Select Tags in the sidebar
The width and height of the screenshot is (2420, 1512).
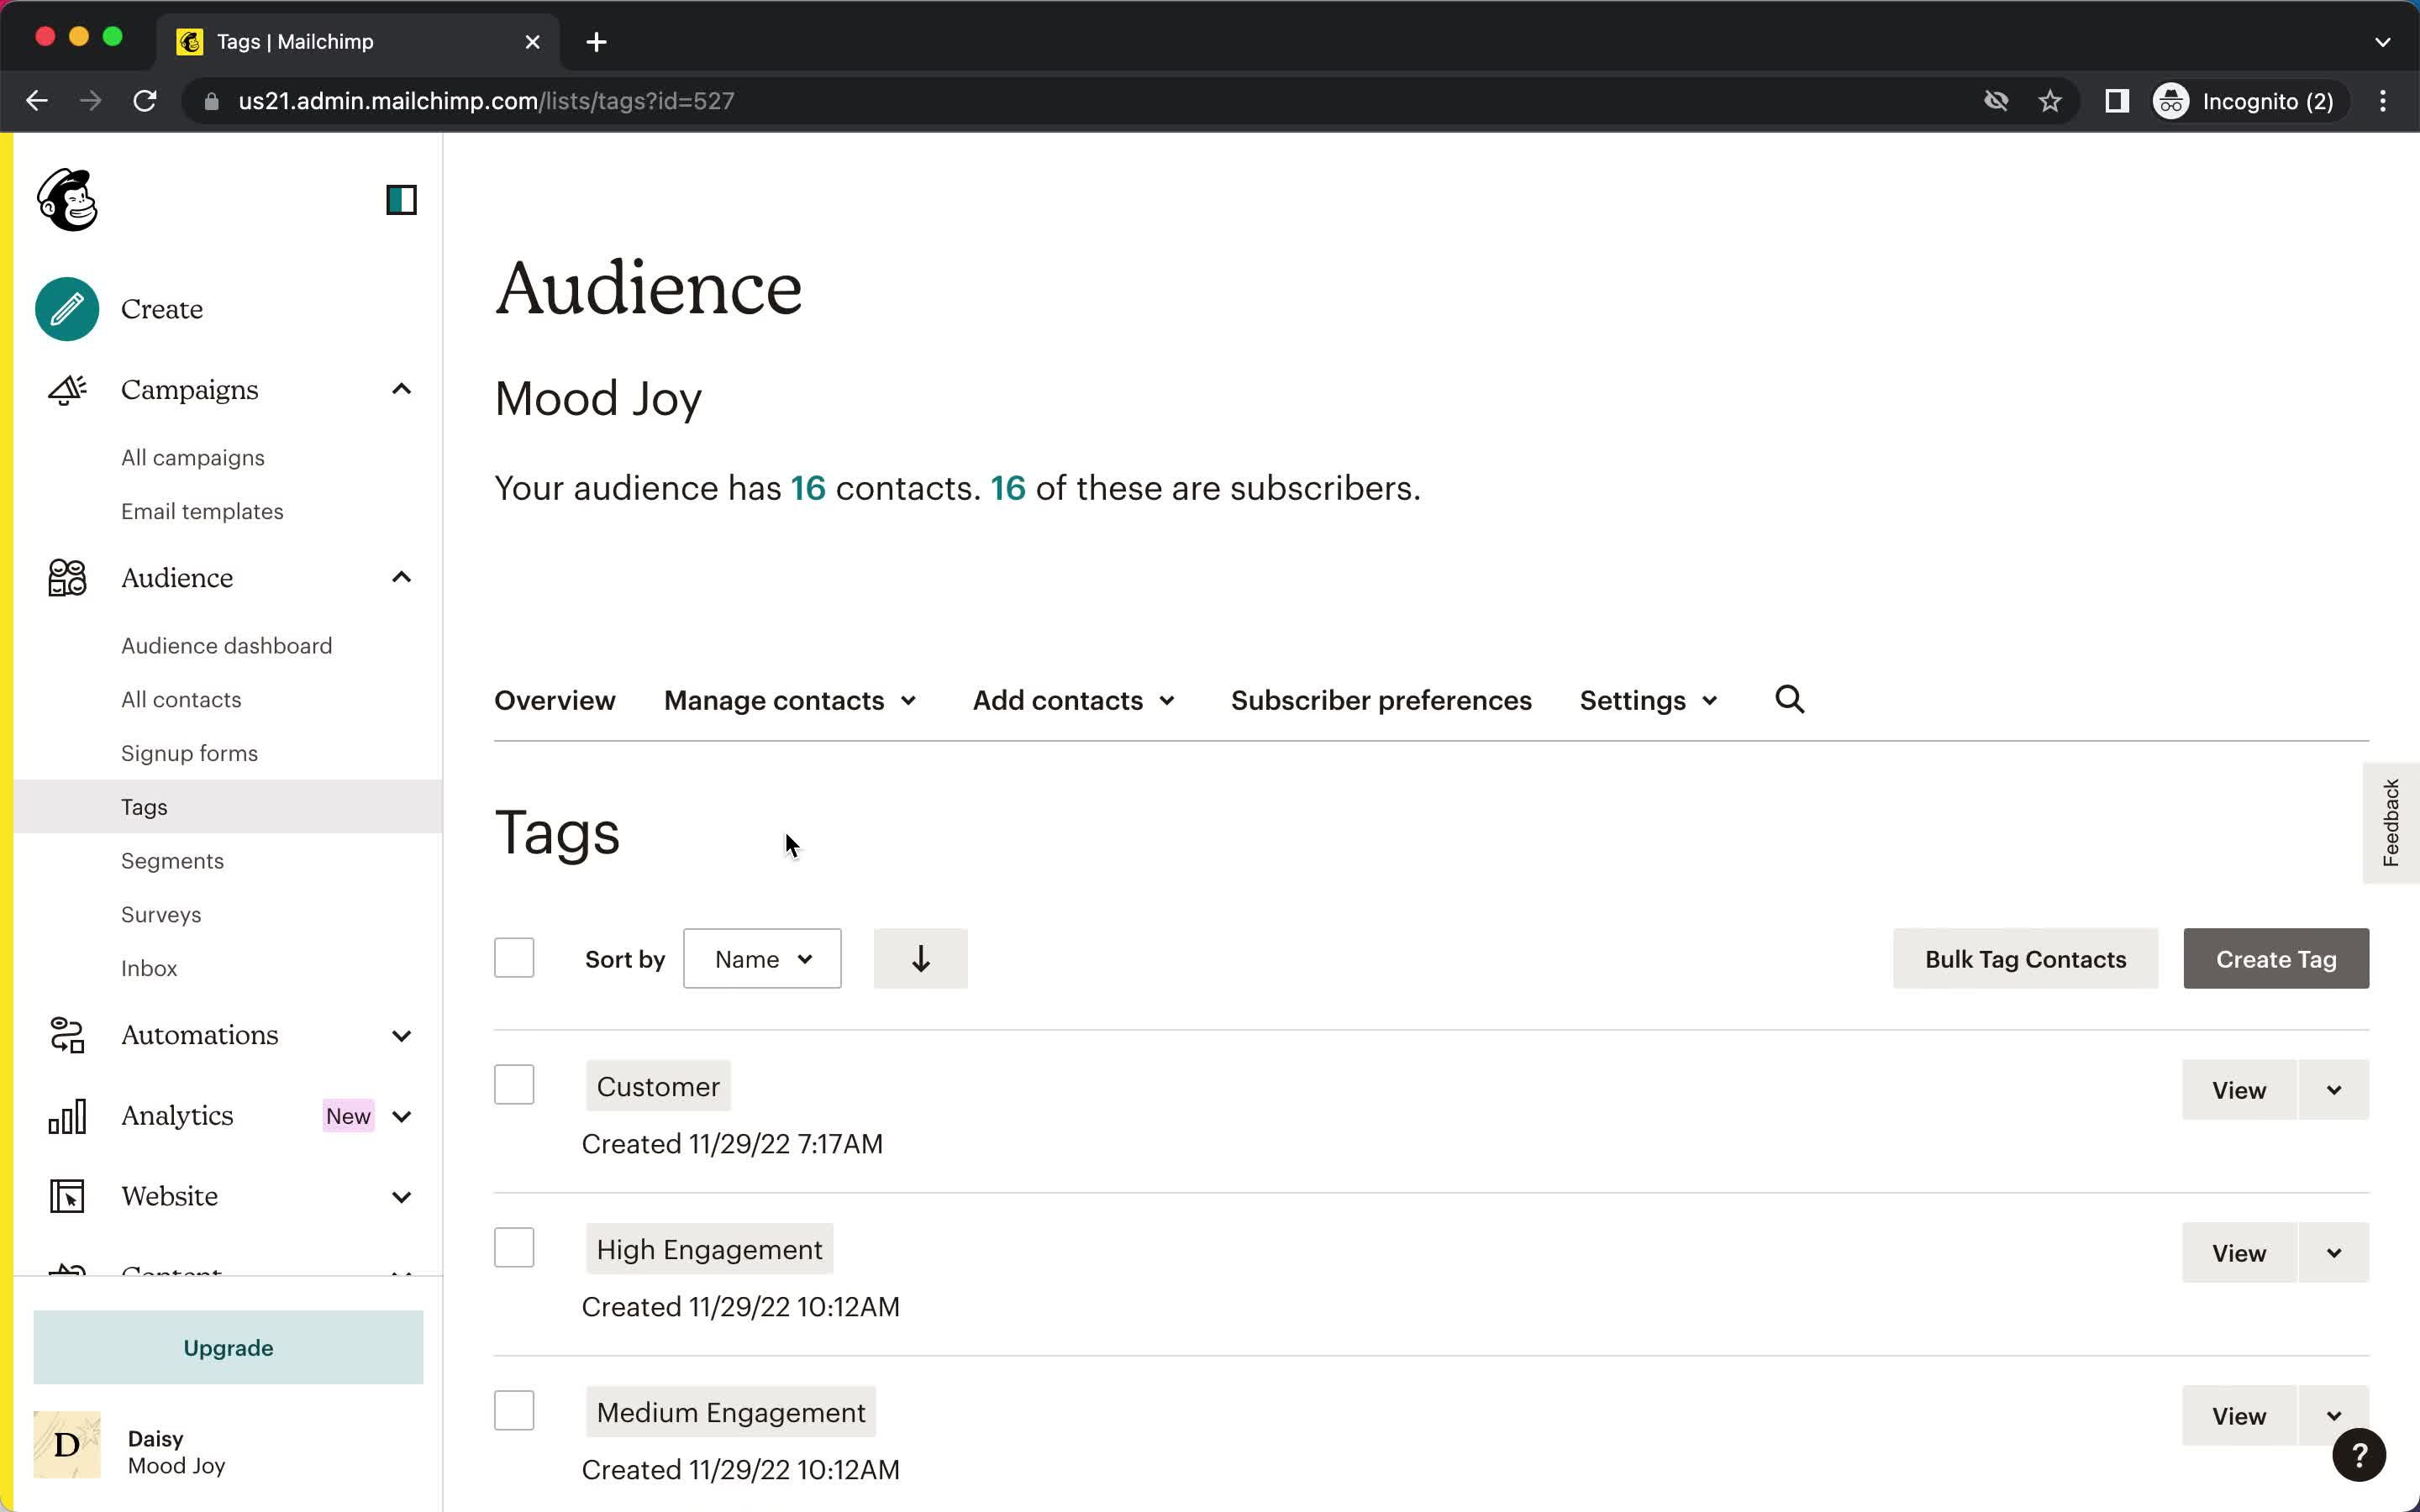pos(228,807)
